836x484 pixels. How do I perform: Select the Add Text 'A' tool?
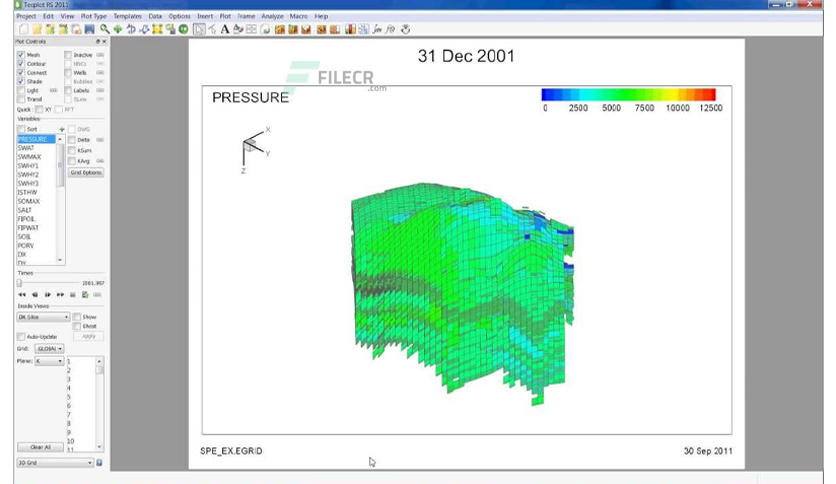[225, 29]
